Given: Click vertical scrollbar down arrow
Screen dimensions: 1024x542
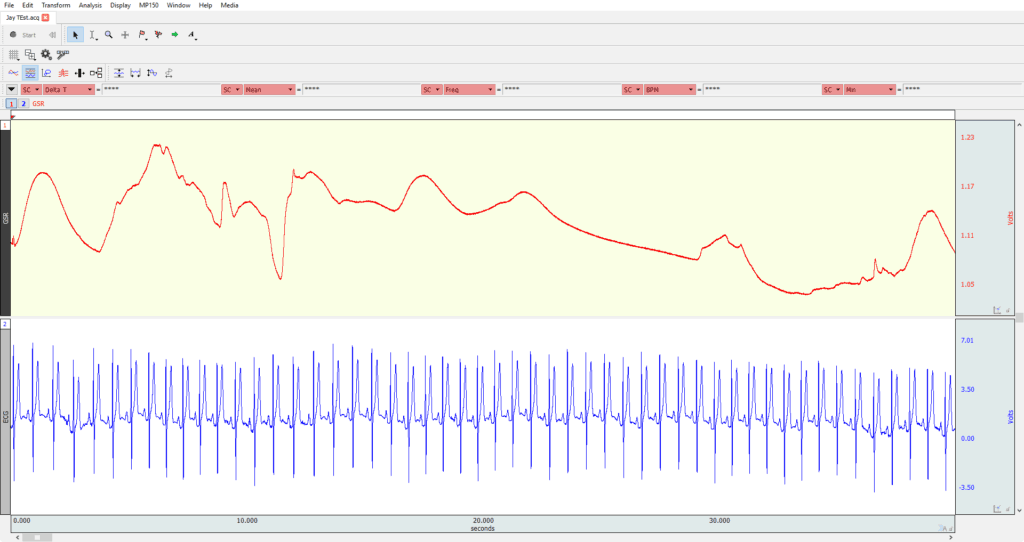Looking at the screenshot, I should (x=1019, y=510).
